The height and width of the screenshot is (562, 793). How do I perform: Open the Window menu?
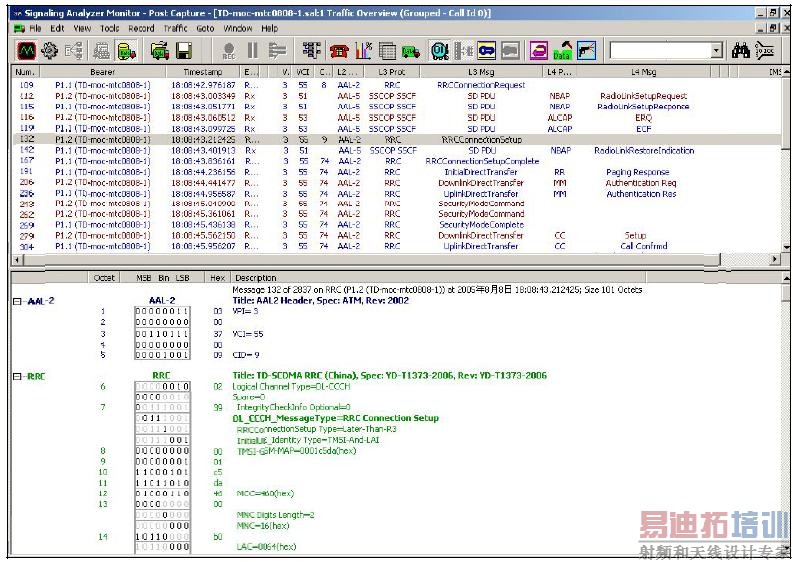click(238, 28)
